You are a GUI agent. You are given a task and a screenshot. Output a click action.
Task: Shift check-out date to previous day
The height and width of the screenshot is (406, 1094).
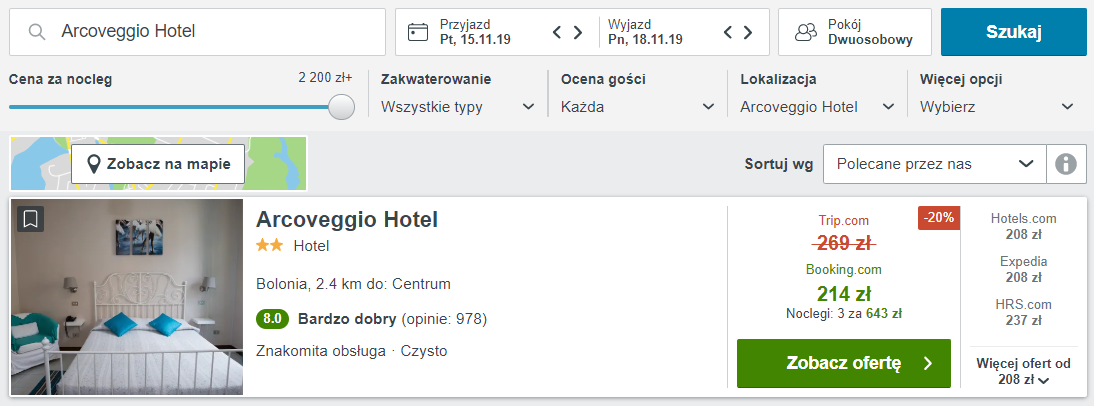727,32
